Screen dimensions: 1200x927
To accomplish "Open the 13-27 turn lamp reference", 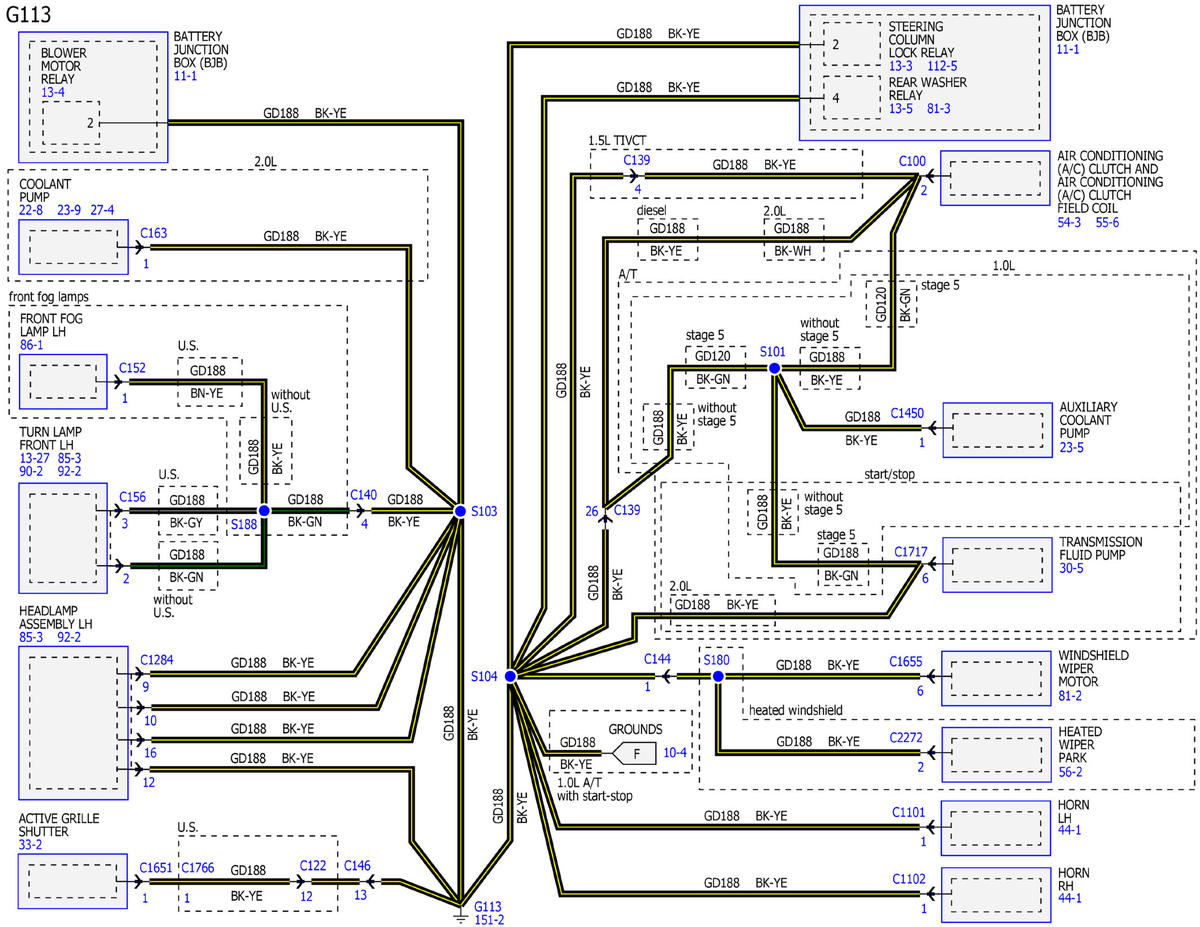I will click(35, 456).
